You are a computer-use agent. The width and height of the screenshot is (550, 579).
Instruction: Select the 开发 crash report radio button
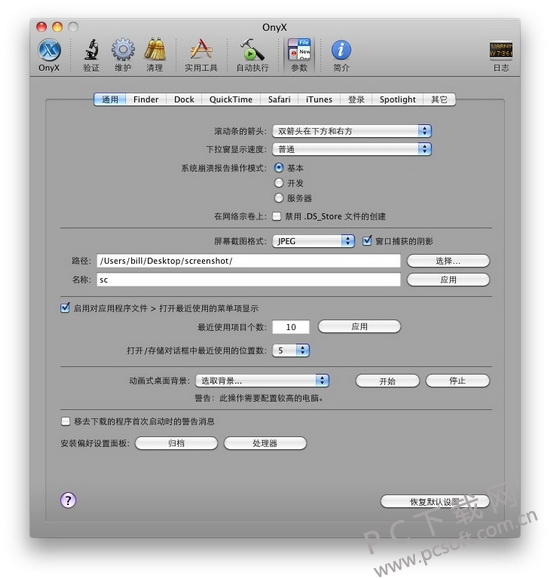pos(279,183)
